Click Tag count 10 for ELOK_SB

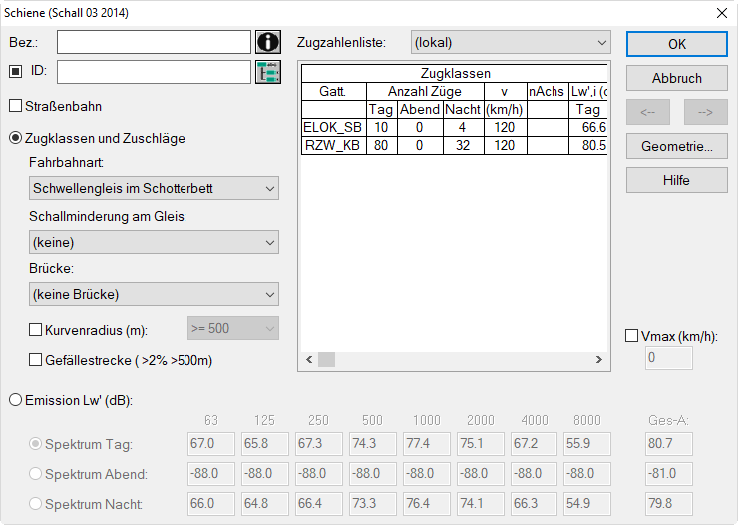click(x=382, y=127)
